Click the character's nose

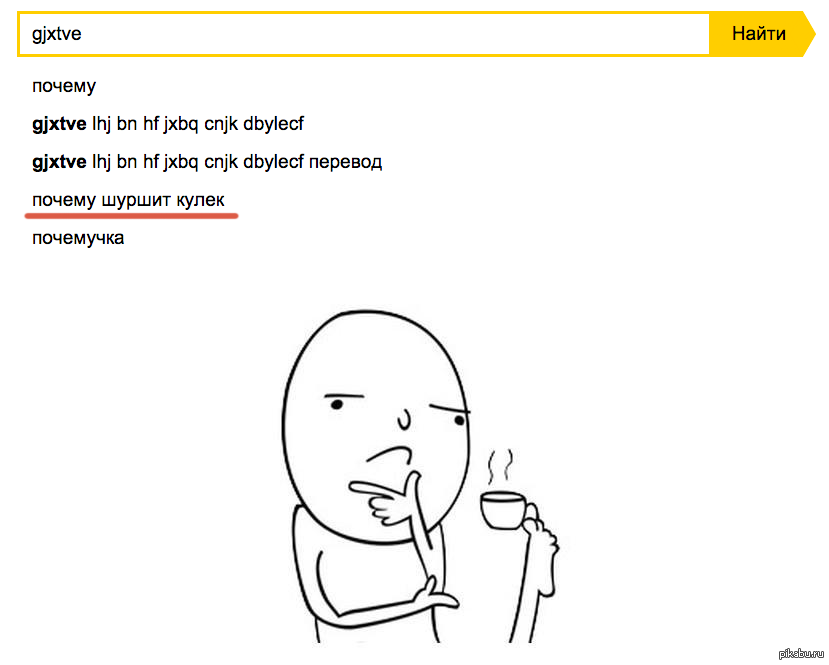coord(403,419)
